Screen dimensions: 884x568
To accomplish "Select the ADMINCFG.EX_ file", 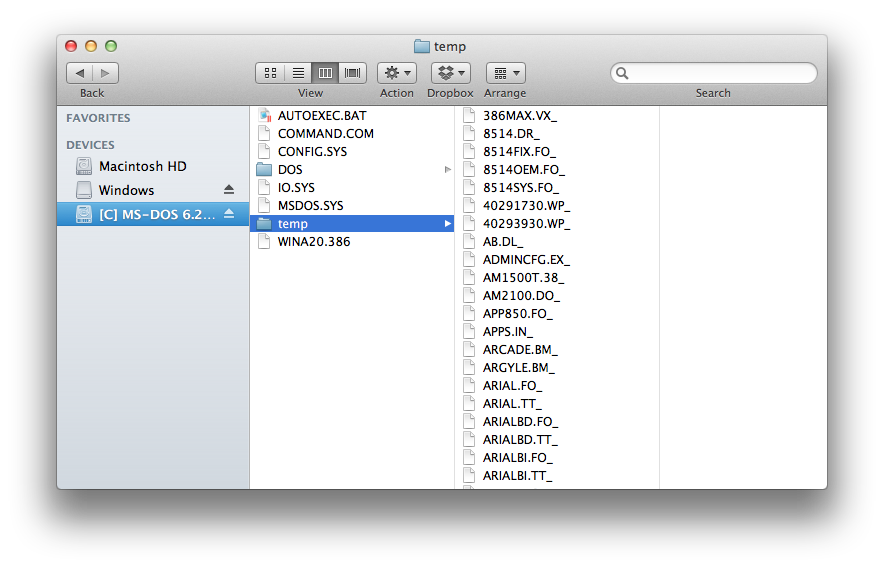I will tap(557, 260).
